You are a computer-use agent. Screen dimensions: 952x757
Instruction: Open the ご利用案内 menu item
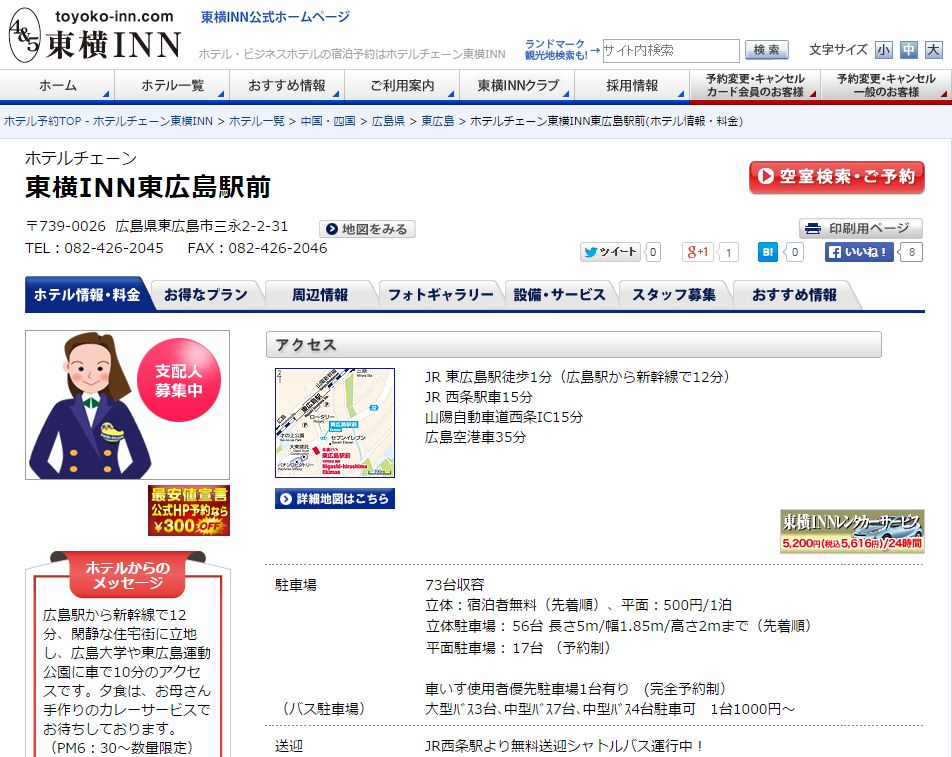403,86
